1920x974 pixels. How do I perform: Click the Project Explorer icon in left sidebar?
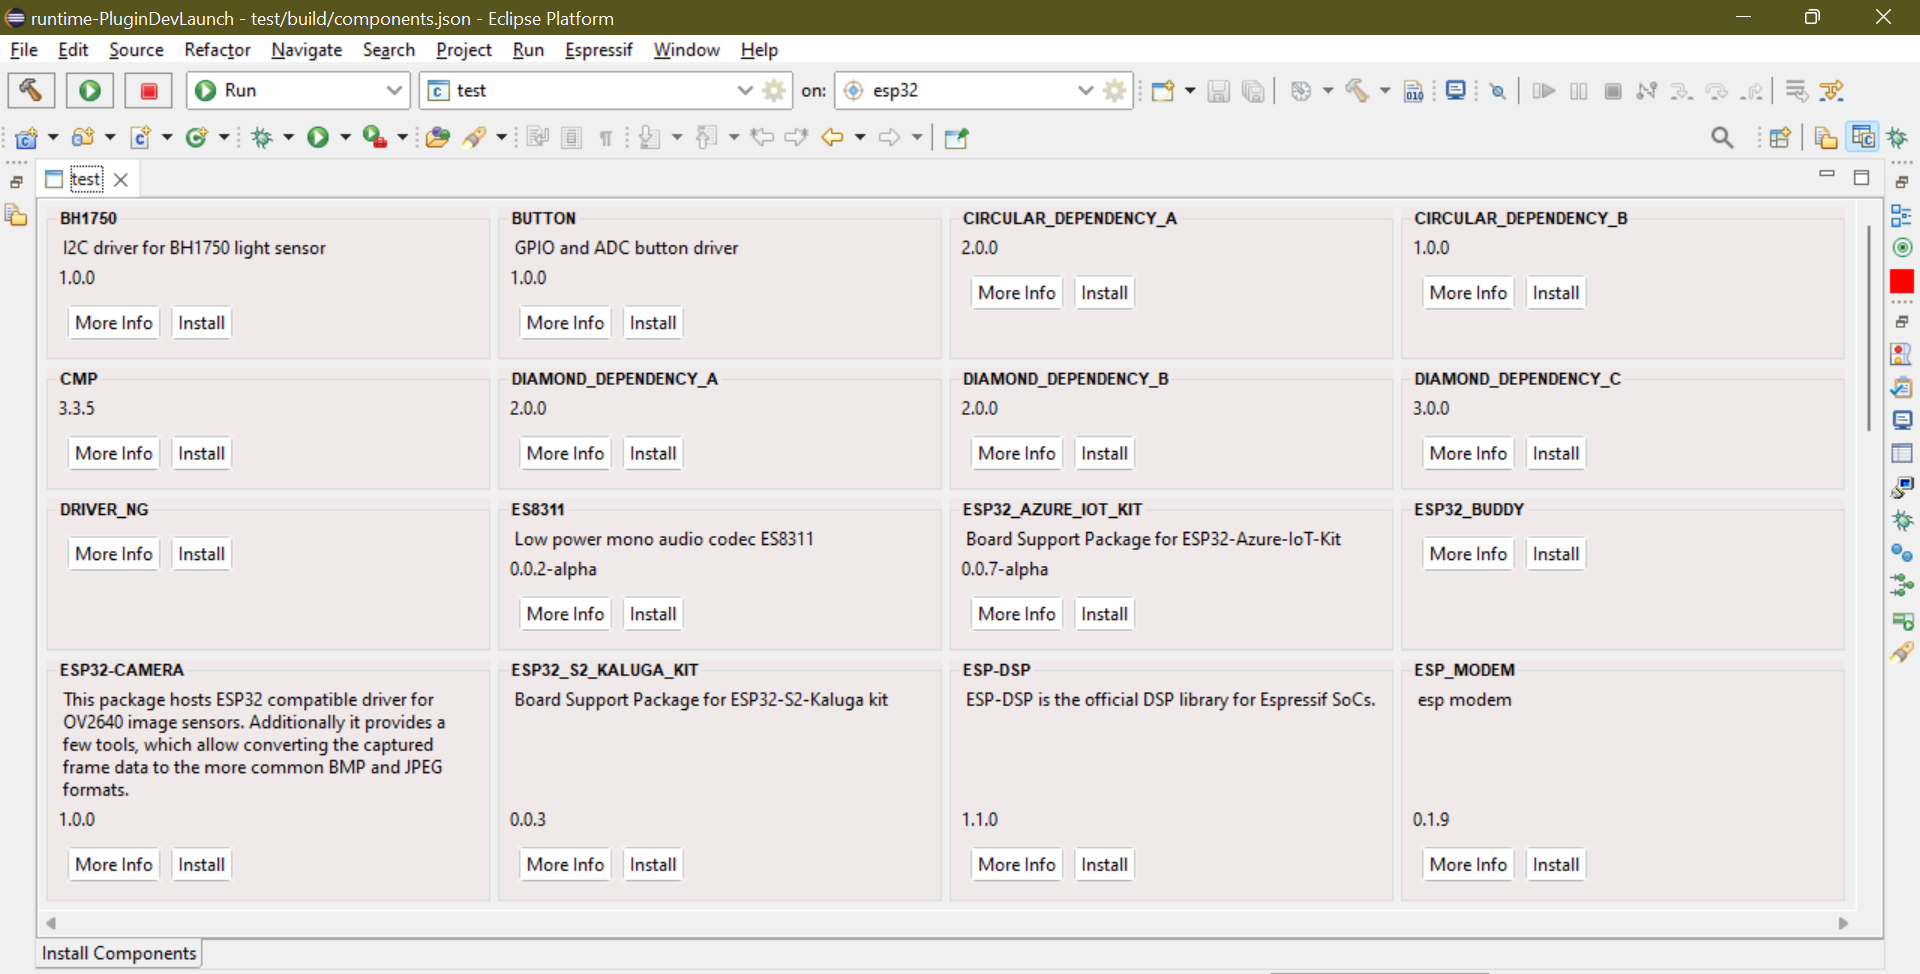pyautogui.click(x=16, y=215)
